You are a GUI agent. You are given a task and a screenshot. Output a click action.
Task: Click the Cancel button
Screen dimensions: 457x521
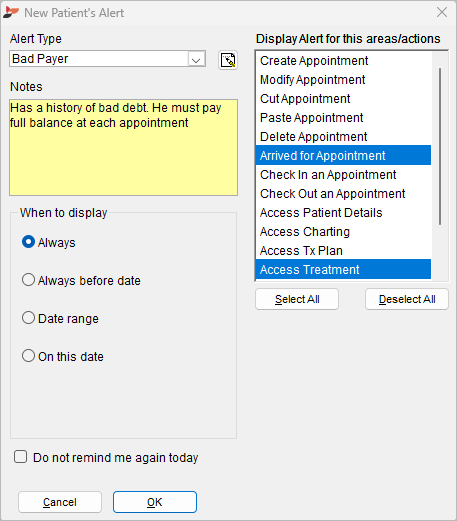(x=60, y=502)
